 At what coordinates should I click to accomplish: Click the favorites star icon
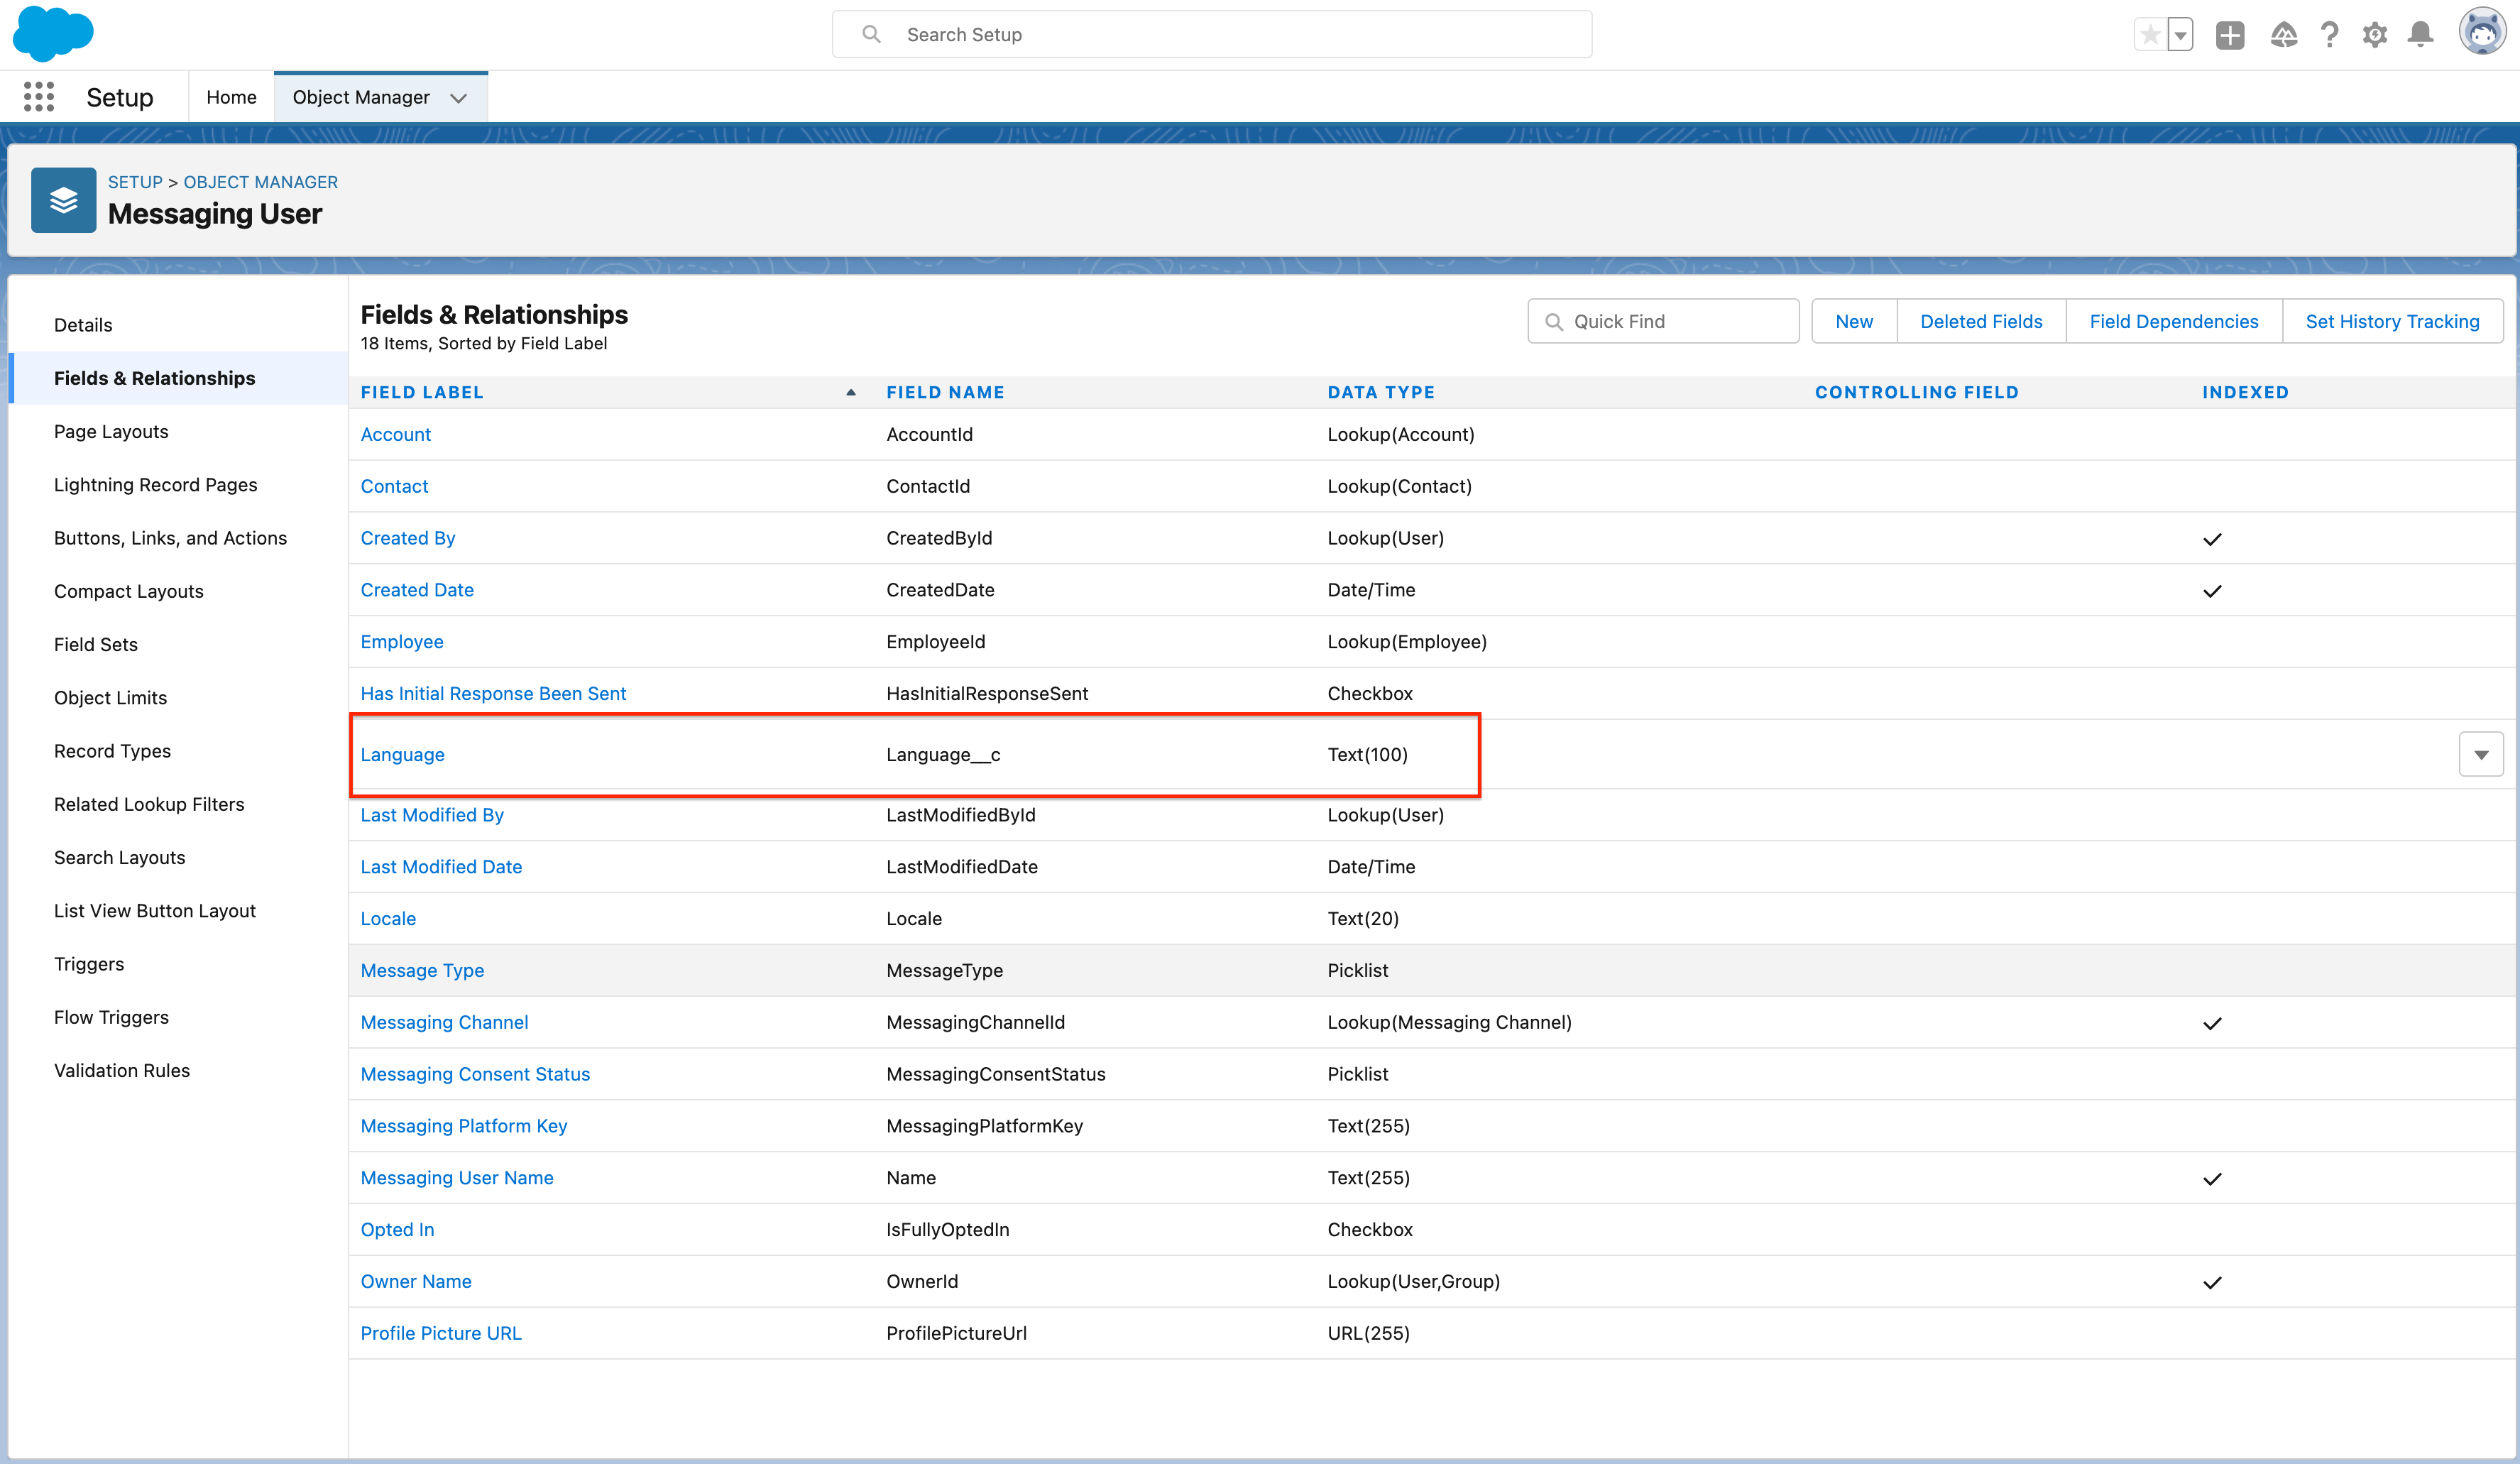[x=2150, y=35]
